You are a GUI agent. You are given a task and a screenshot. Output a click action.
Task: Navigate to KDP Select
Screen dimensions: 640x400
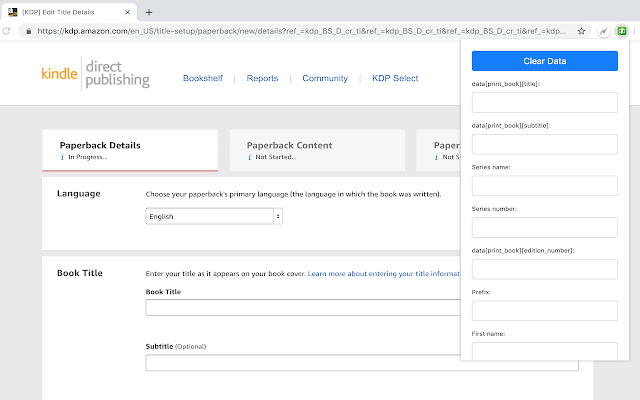click(395, 78)
